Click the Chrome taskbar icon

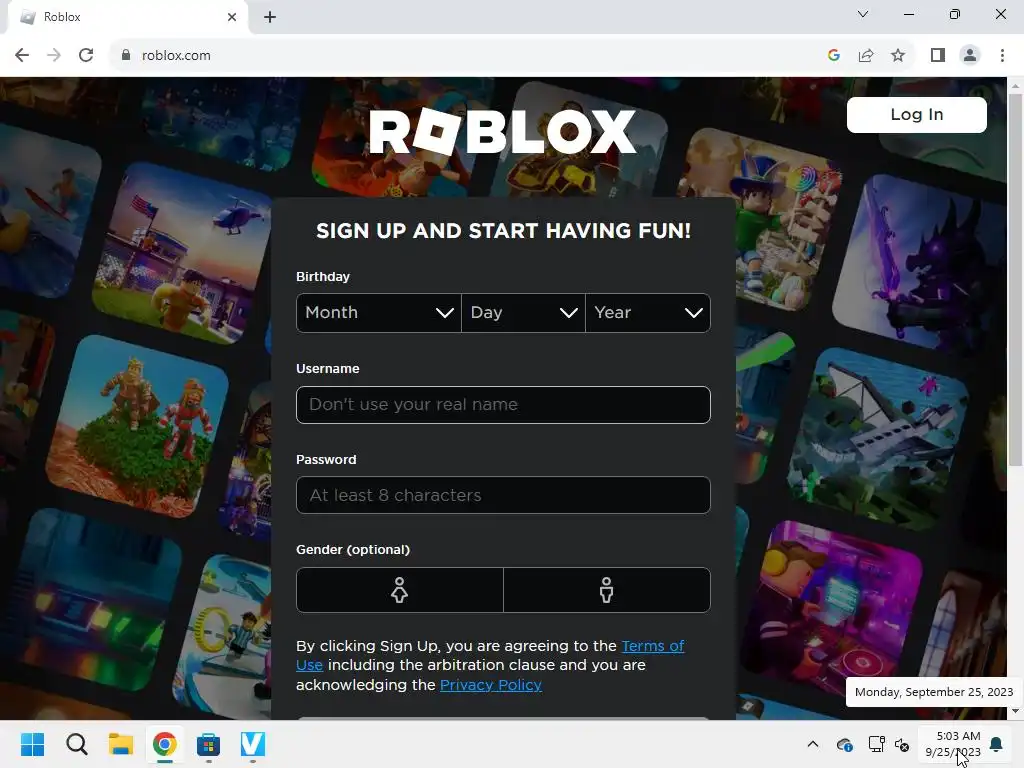[165, 744]
